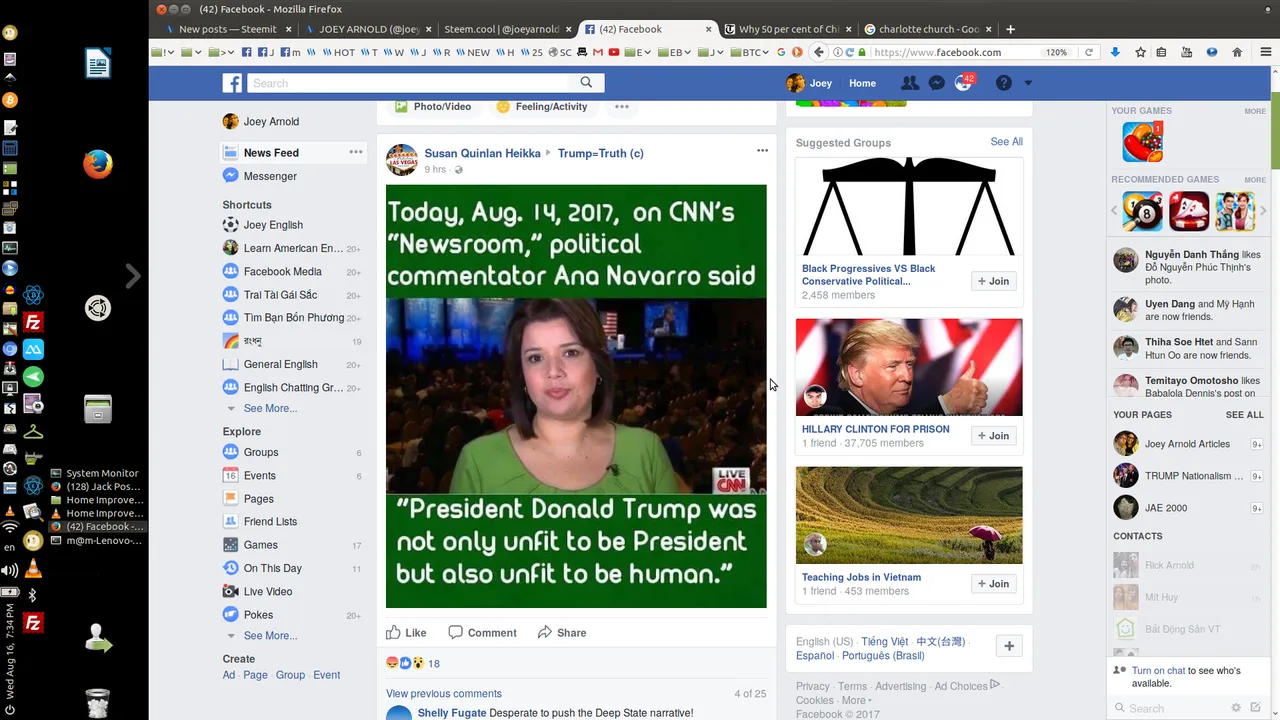
Task: Open chat options gear icon
Action: tap(1236, 708)
